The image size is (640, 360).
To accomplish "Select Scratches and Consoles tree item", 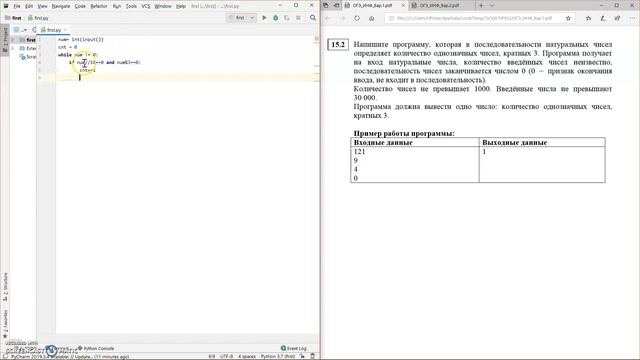I will 28,57.
